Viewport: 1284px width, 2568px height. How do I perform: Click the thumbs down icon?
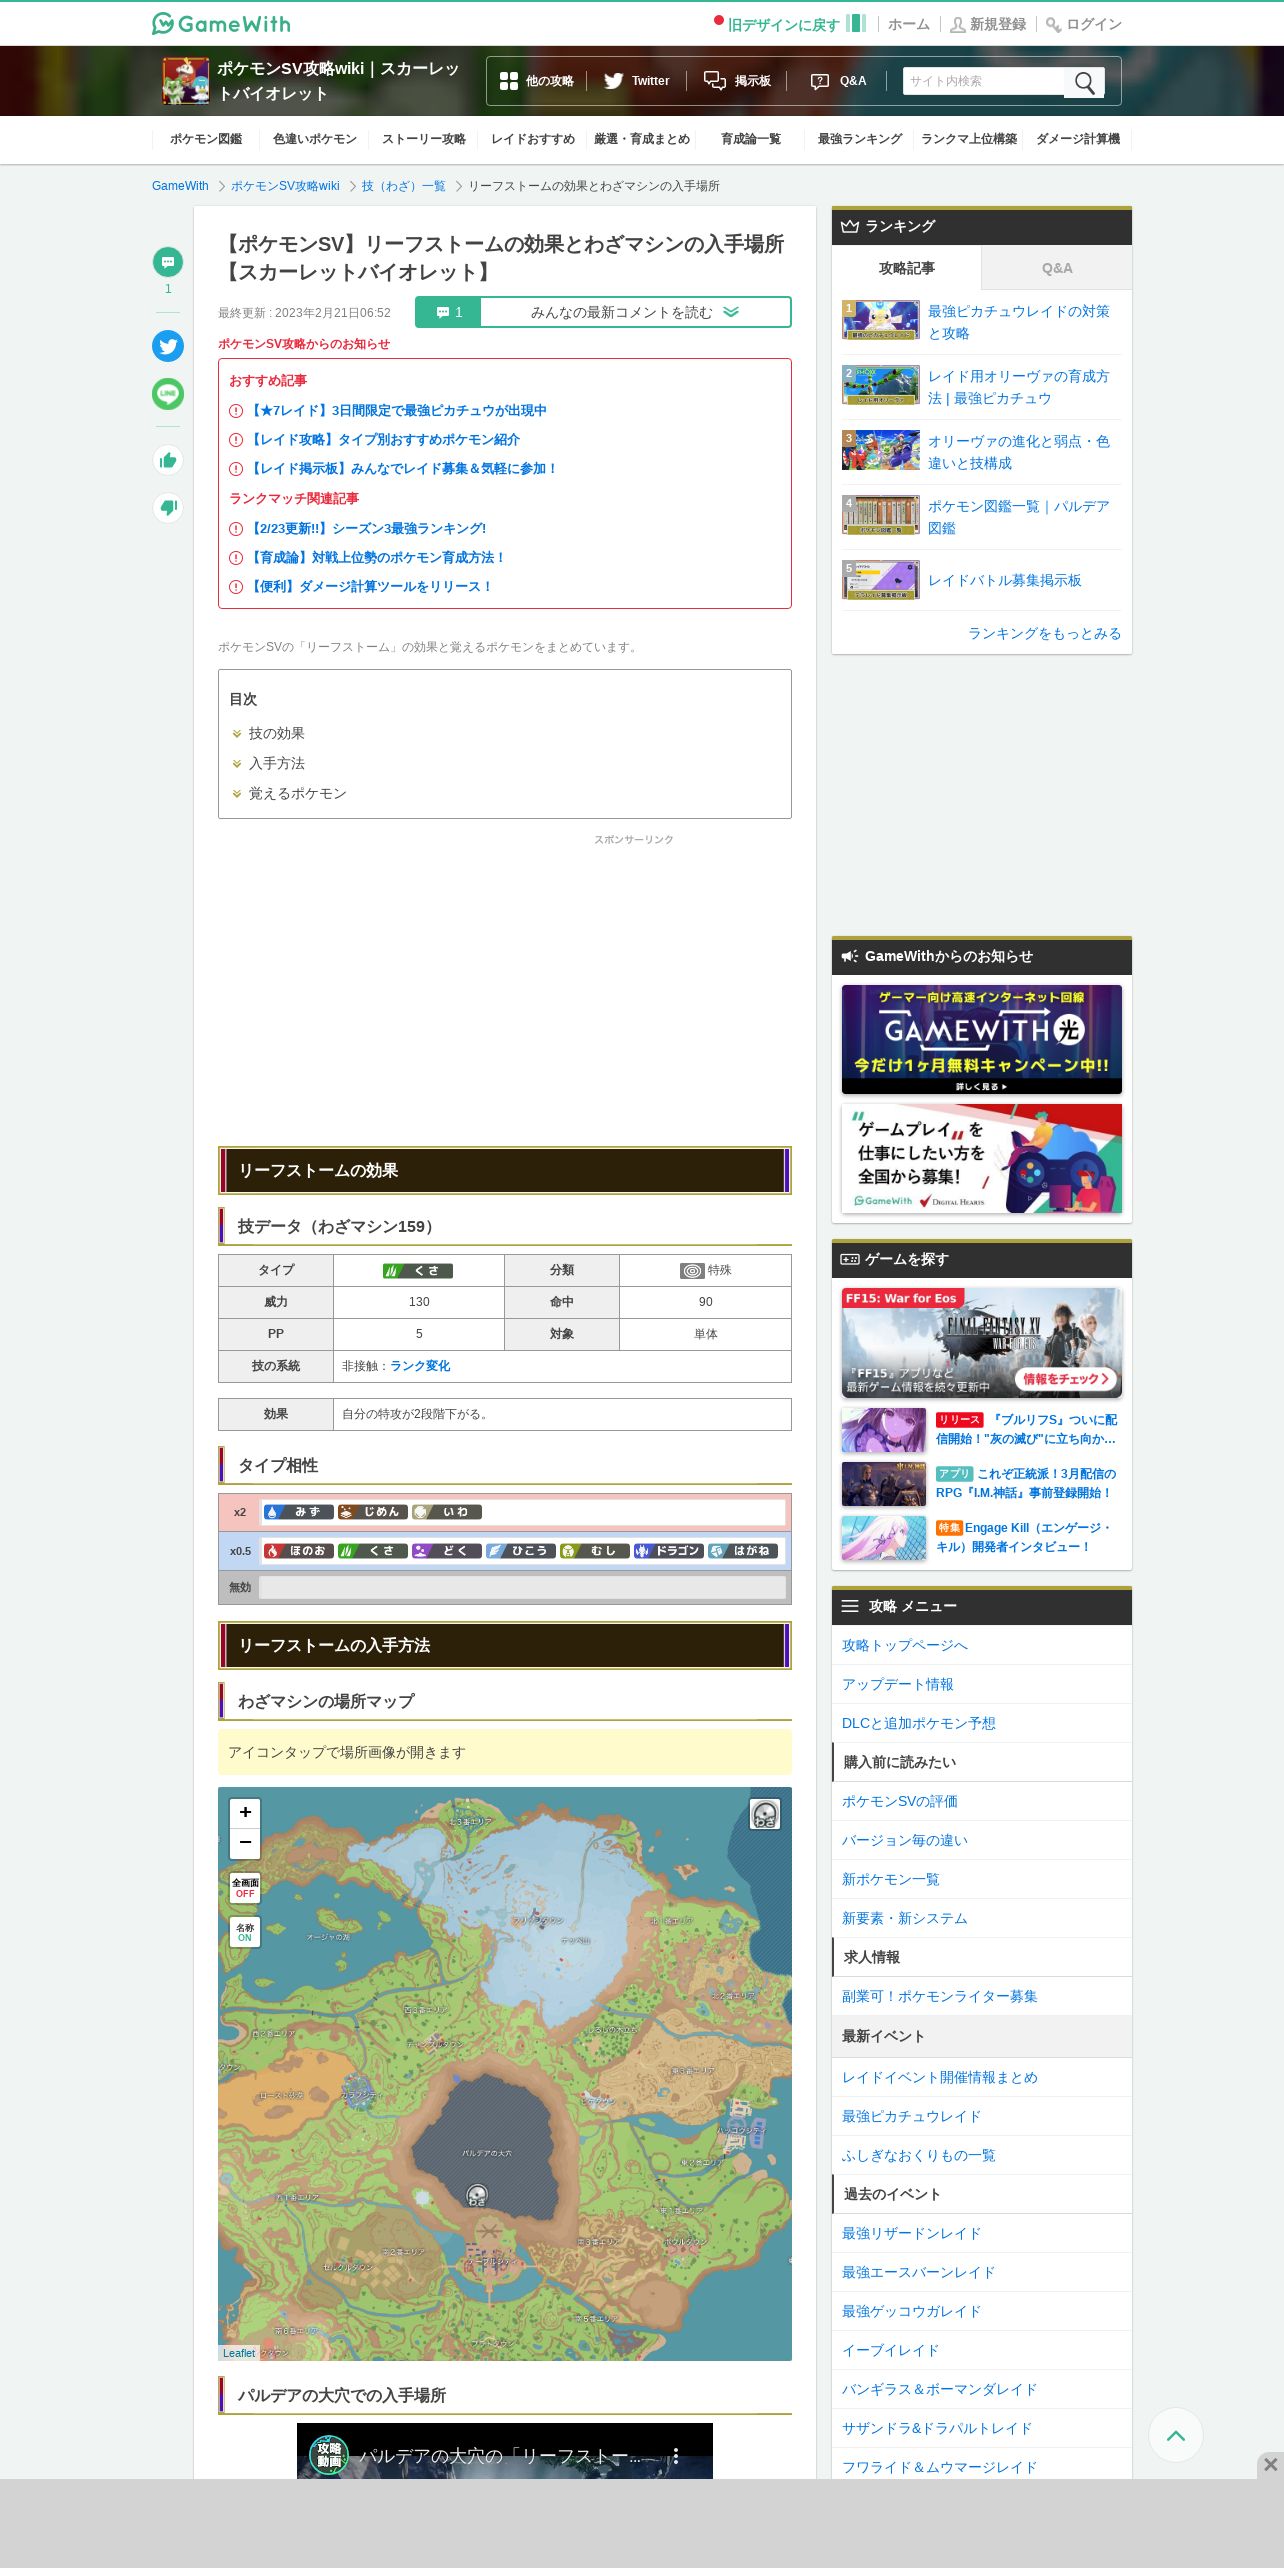[168, 507]
